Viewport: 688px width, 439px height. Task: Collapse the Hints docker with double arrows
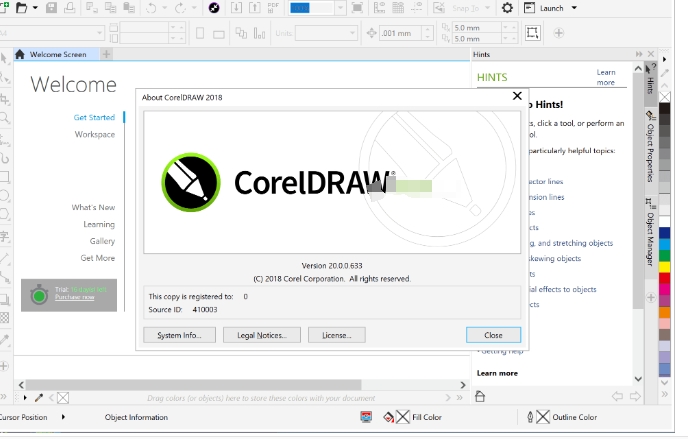[639, 54]
